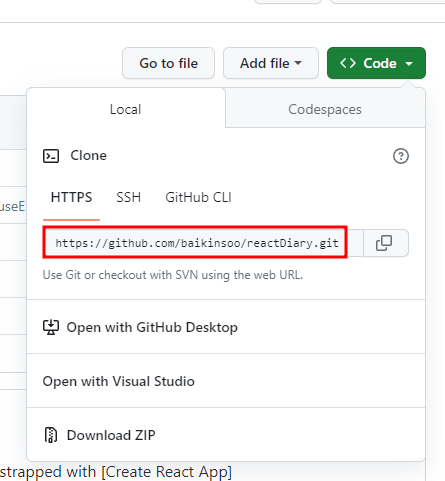Click the 'Use Git or checkout with SVN' text
Screen dimensions: 445x481
coord(173,275)
